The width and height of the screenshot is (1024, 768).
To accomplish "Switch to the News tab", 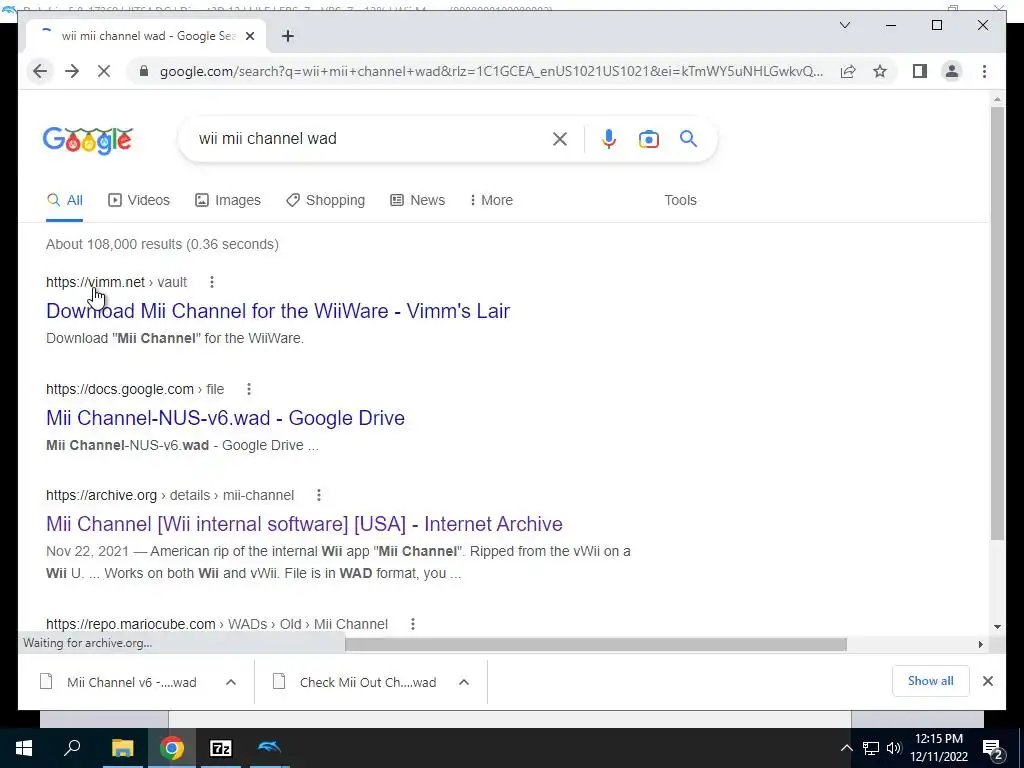I will click(417, 200).
